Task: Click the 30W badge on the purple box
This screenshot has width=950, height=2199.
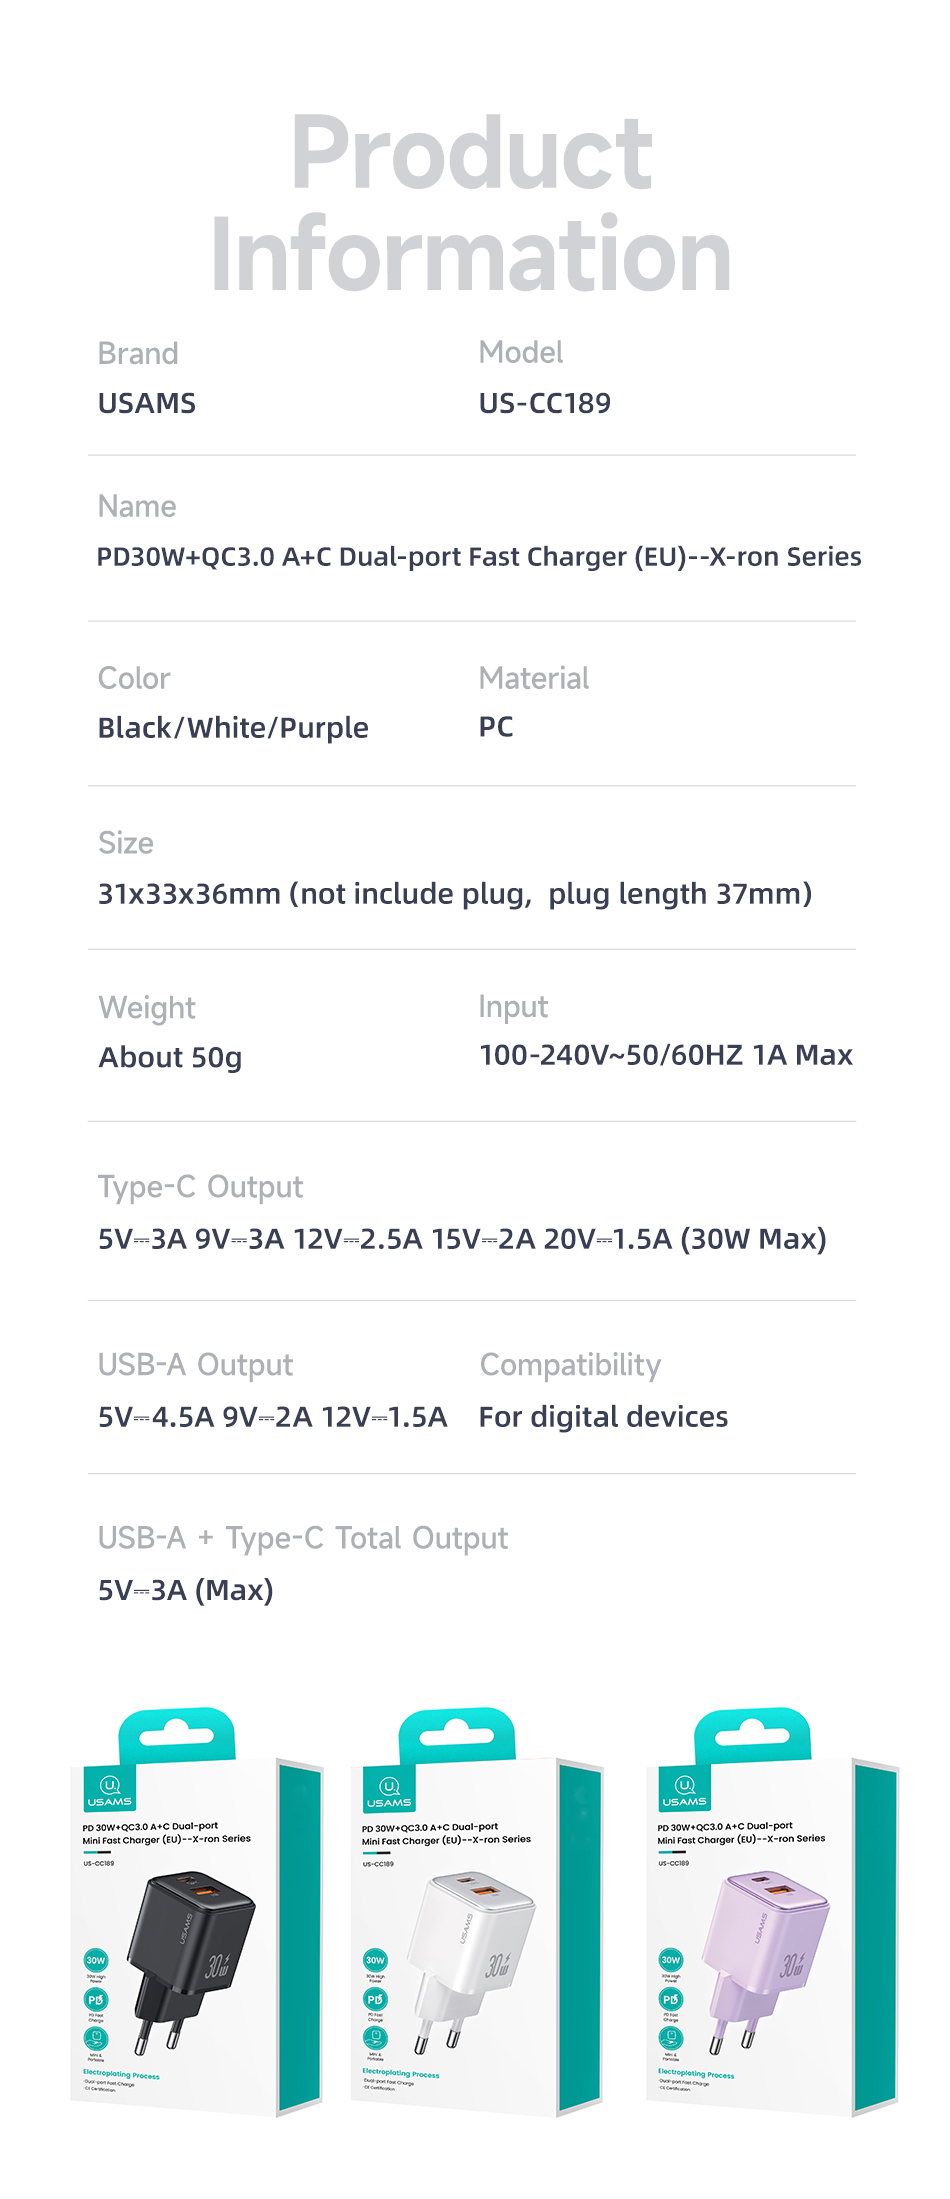Action: click(671, 1960)
